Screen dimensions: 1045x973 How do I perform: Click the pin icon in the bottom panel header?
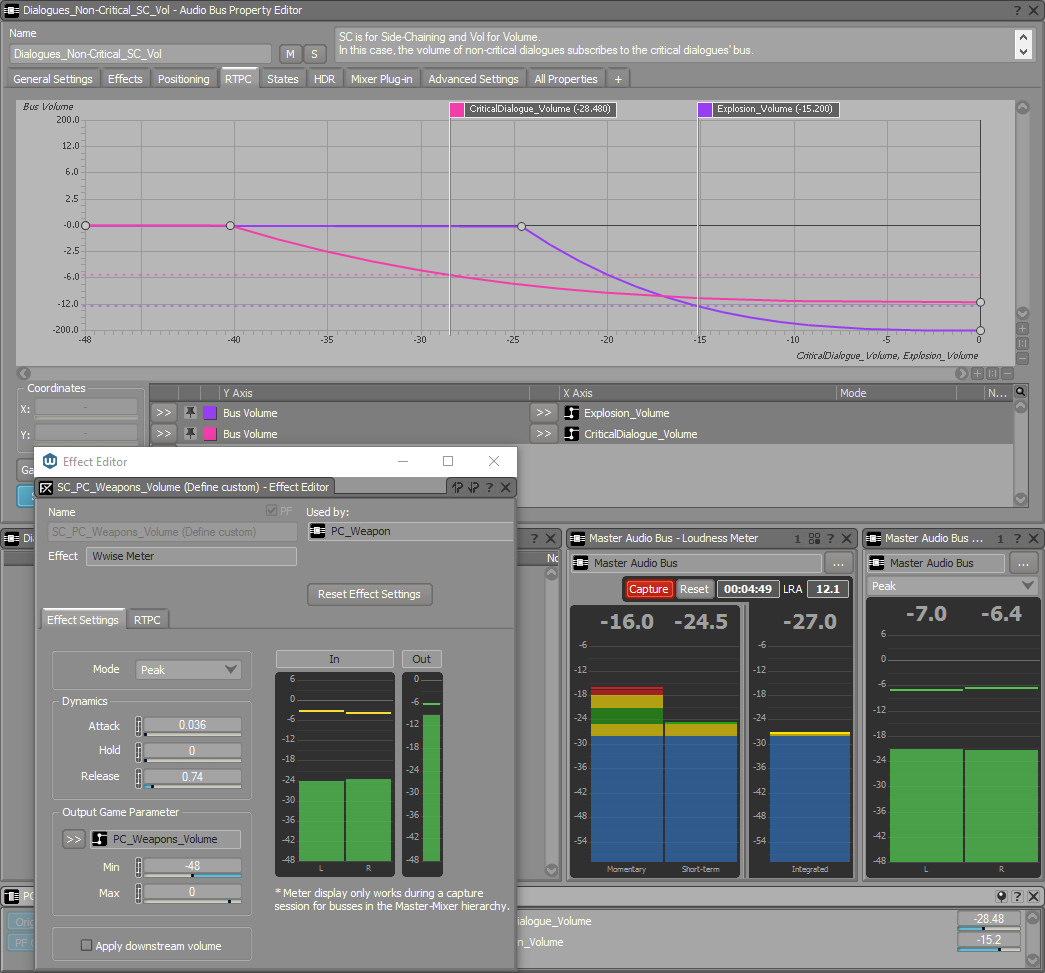[x=1001, y=896]
